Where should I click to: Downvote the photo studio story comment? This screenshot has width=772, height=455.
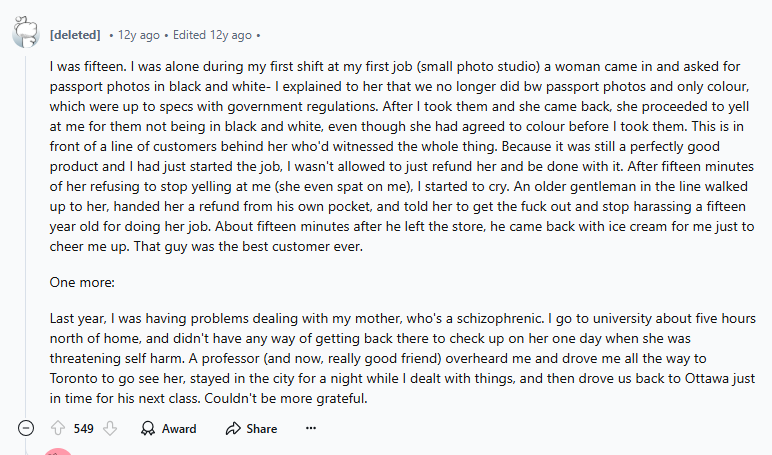tap(110, 428)
